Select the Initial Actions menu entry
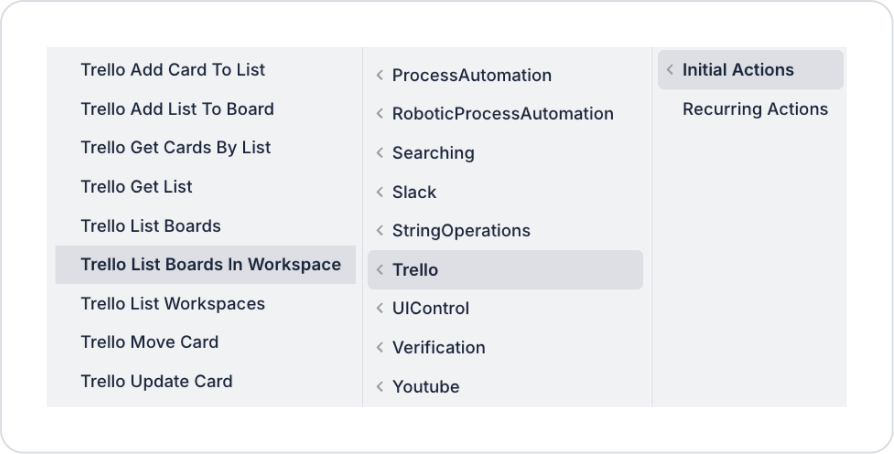This screenshot has width=894, height=454. [750, 70]
